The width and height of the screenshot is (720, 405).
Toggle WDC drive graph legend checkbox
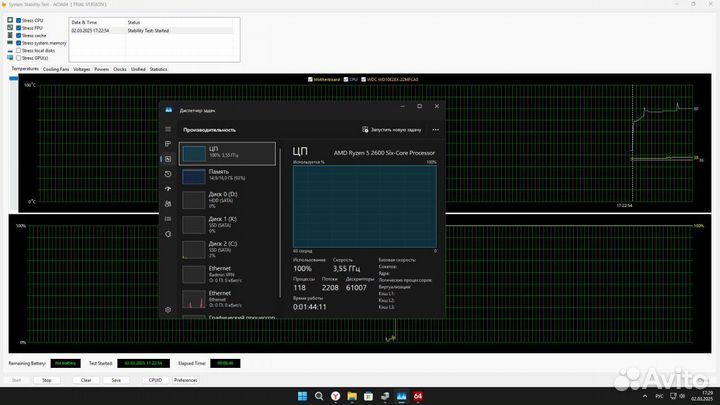click(x=363, y=79)
